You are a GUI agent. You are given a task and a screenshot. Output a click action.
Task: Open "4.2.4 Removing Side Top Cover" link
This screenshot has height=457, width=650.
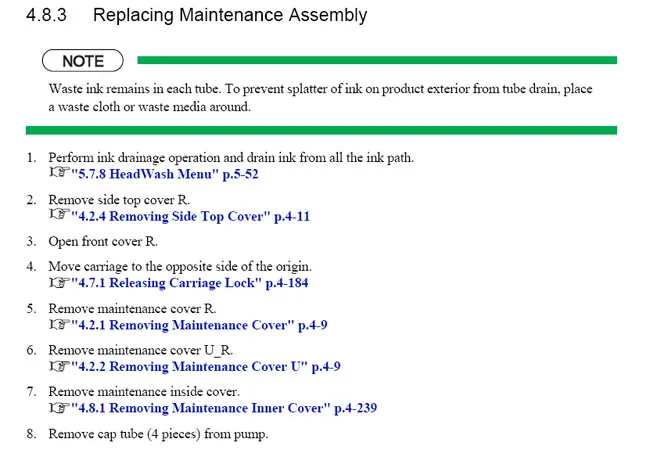tap(190, 216)
